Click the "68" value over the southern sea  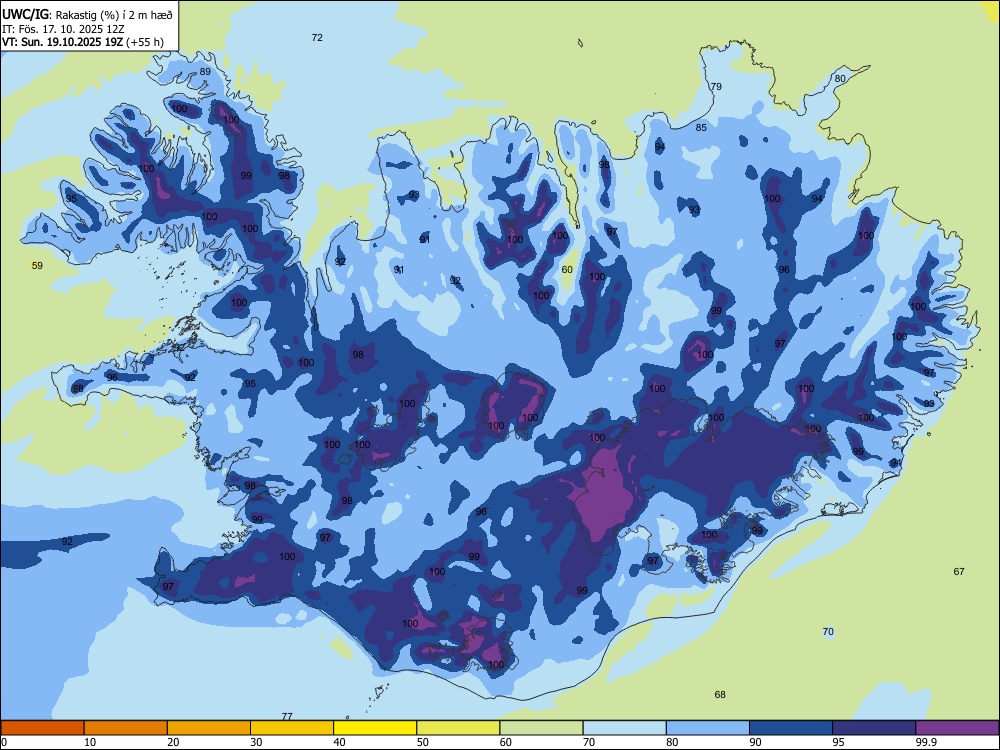[x=720, y=695]
